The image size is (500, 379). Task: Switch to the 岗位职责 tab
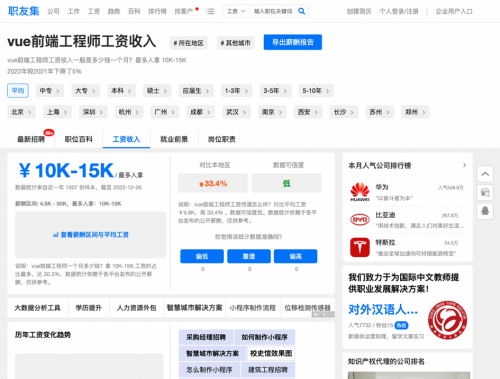click(222, 139)
